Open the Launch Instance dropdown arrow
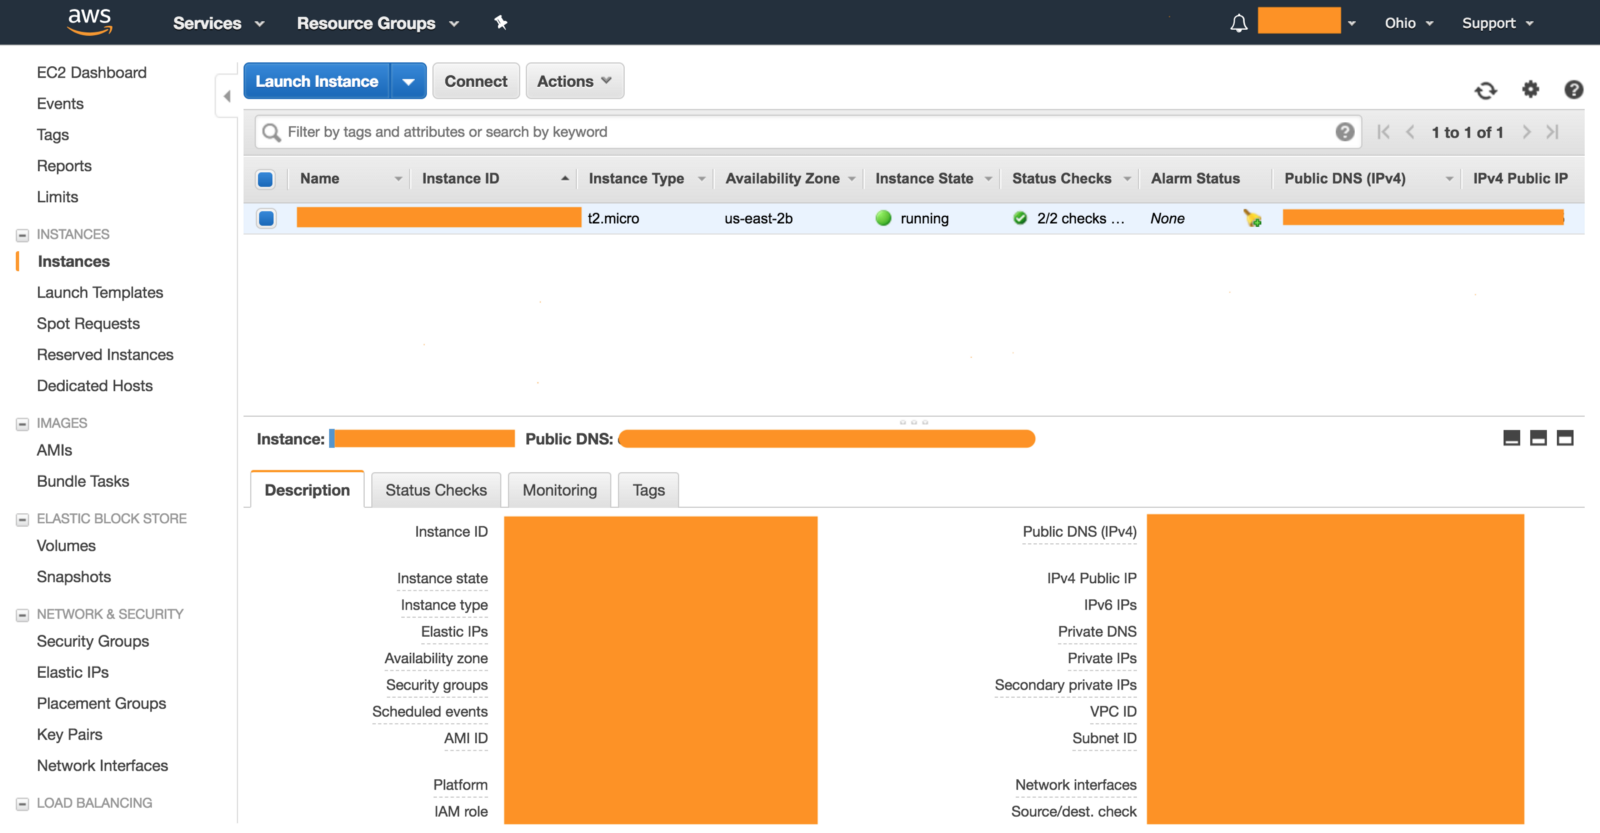1600x833 pixels. [408, 82]
